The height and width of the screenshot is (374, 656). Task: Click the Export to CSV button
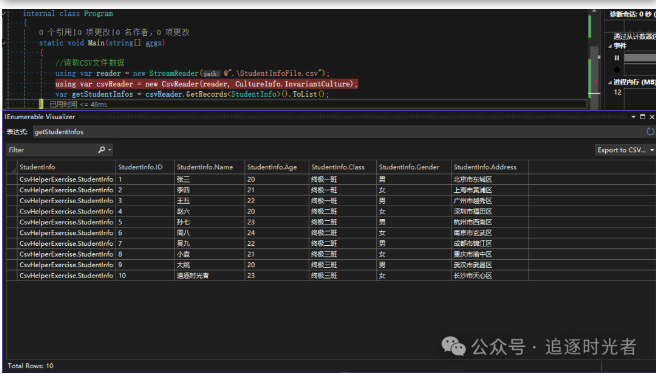pos(621,150)
